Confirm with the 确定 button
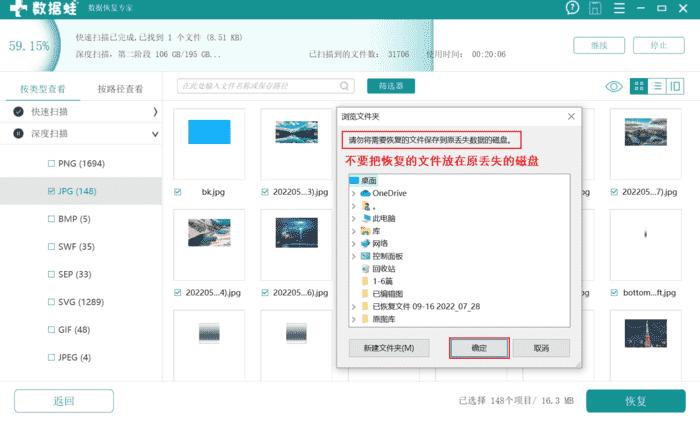 479,348
